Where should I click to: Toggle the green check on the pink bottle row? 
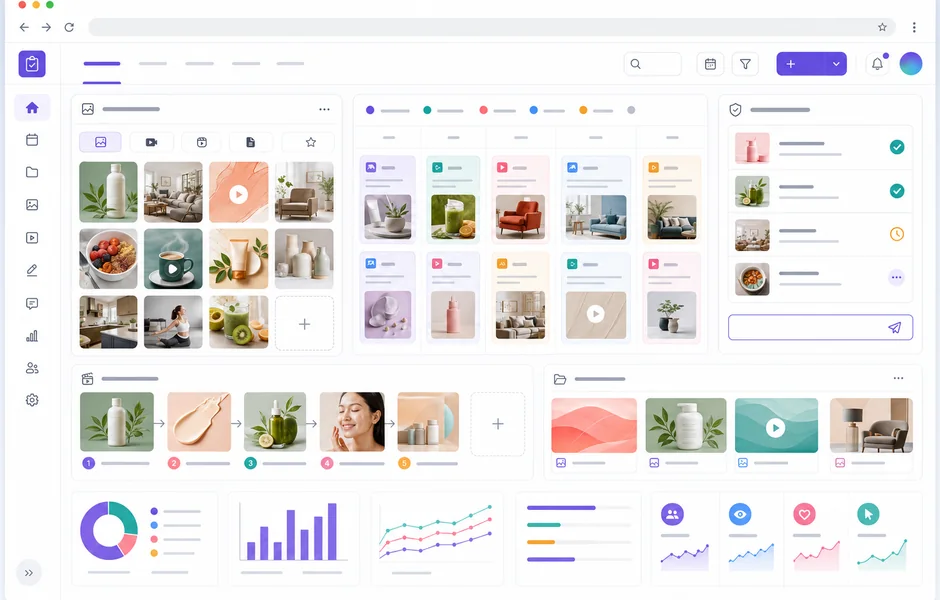click(897, 147)
